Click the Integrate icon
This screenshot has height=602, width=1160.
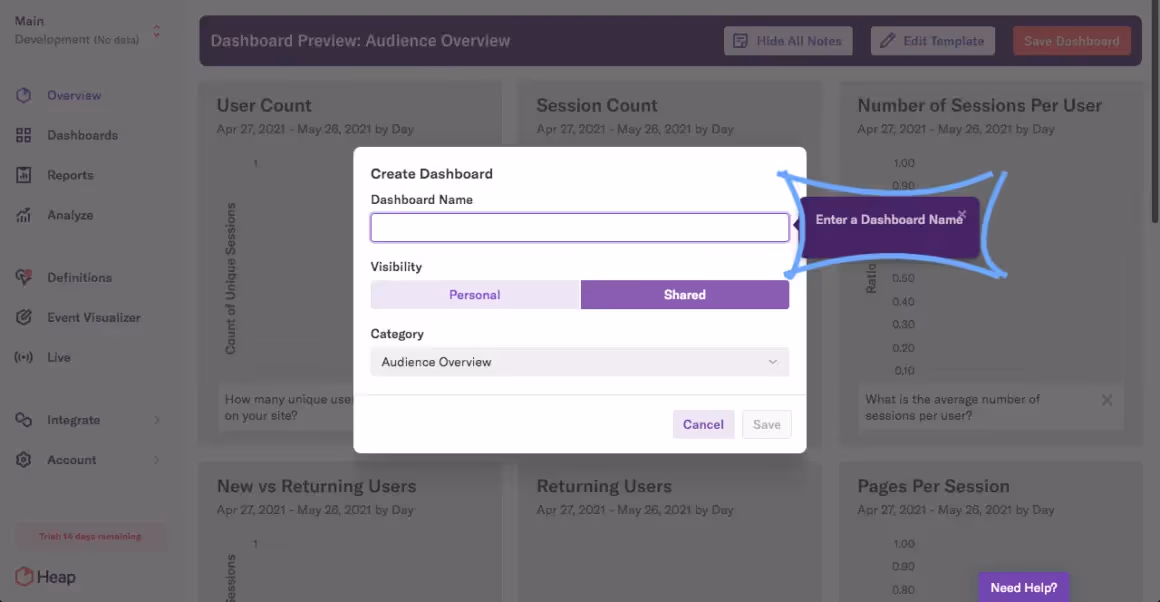click(24, 419)
